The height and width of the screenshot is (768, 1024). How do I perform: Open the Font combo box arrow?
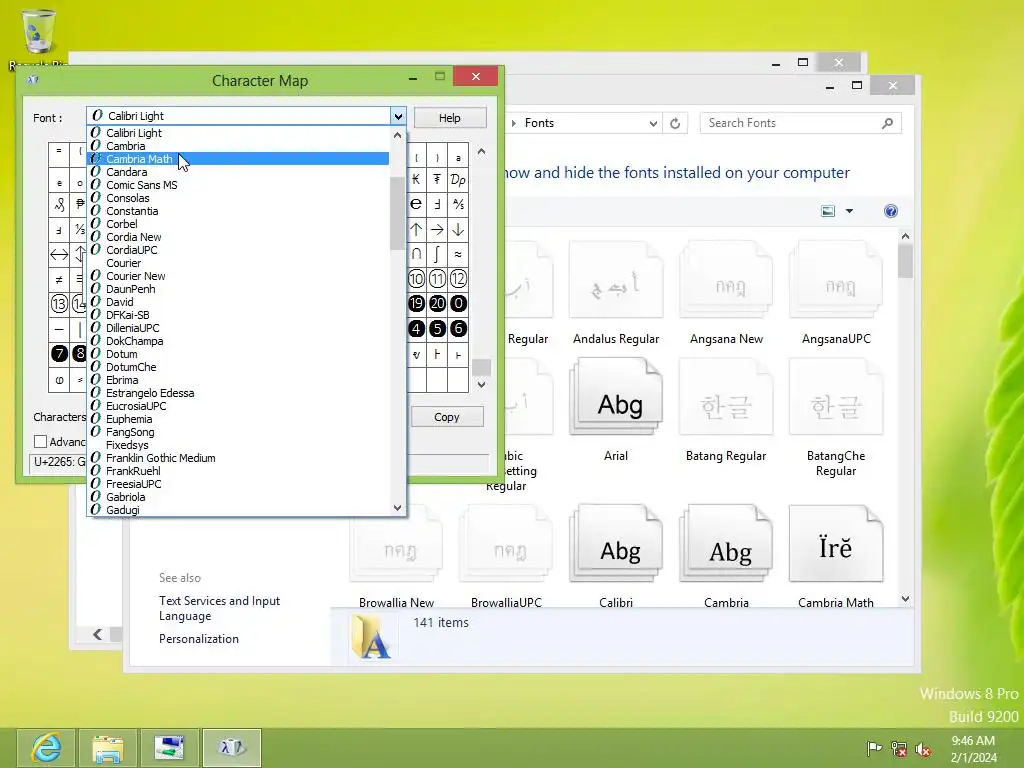coord(398,116)
